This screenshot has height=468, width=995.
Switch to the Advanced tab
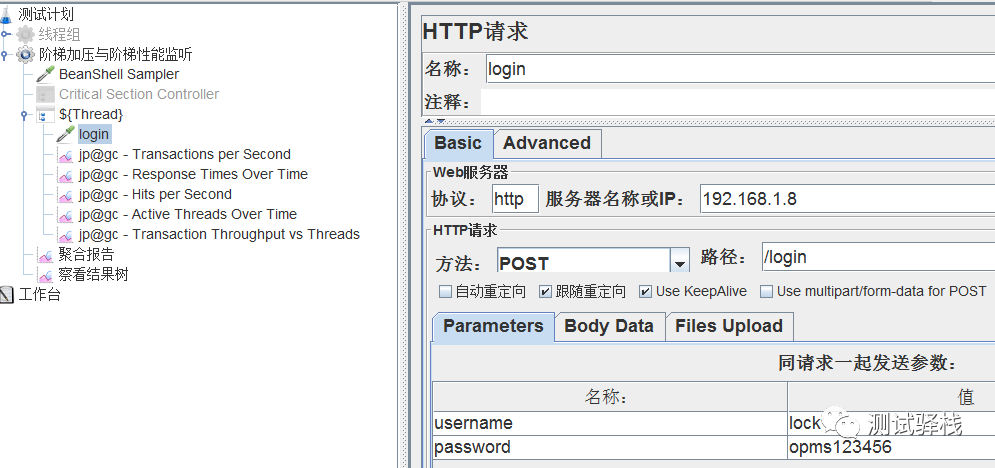pos(547,143)
